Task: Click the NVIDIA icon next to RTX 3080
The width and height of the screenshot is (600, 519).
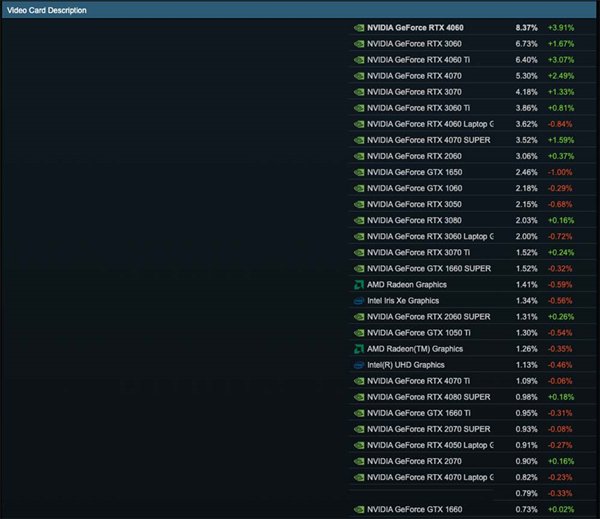Action: pos(359,221)
